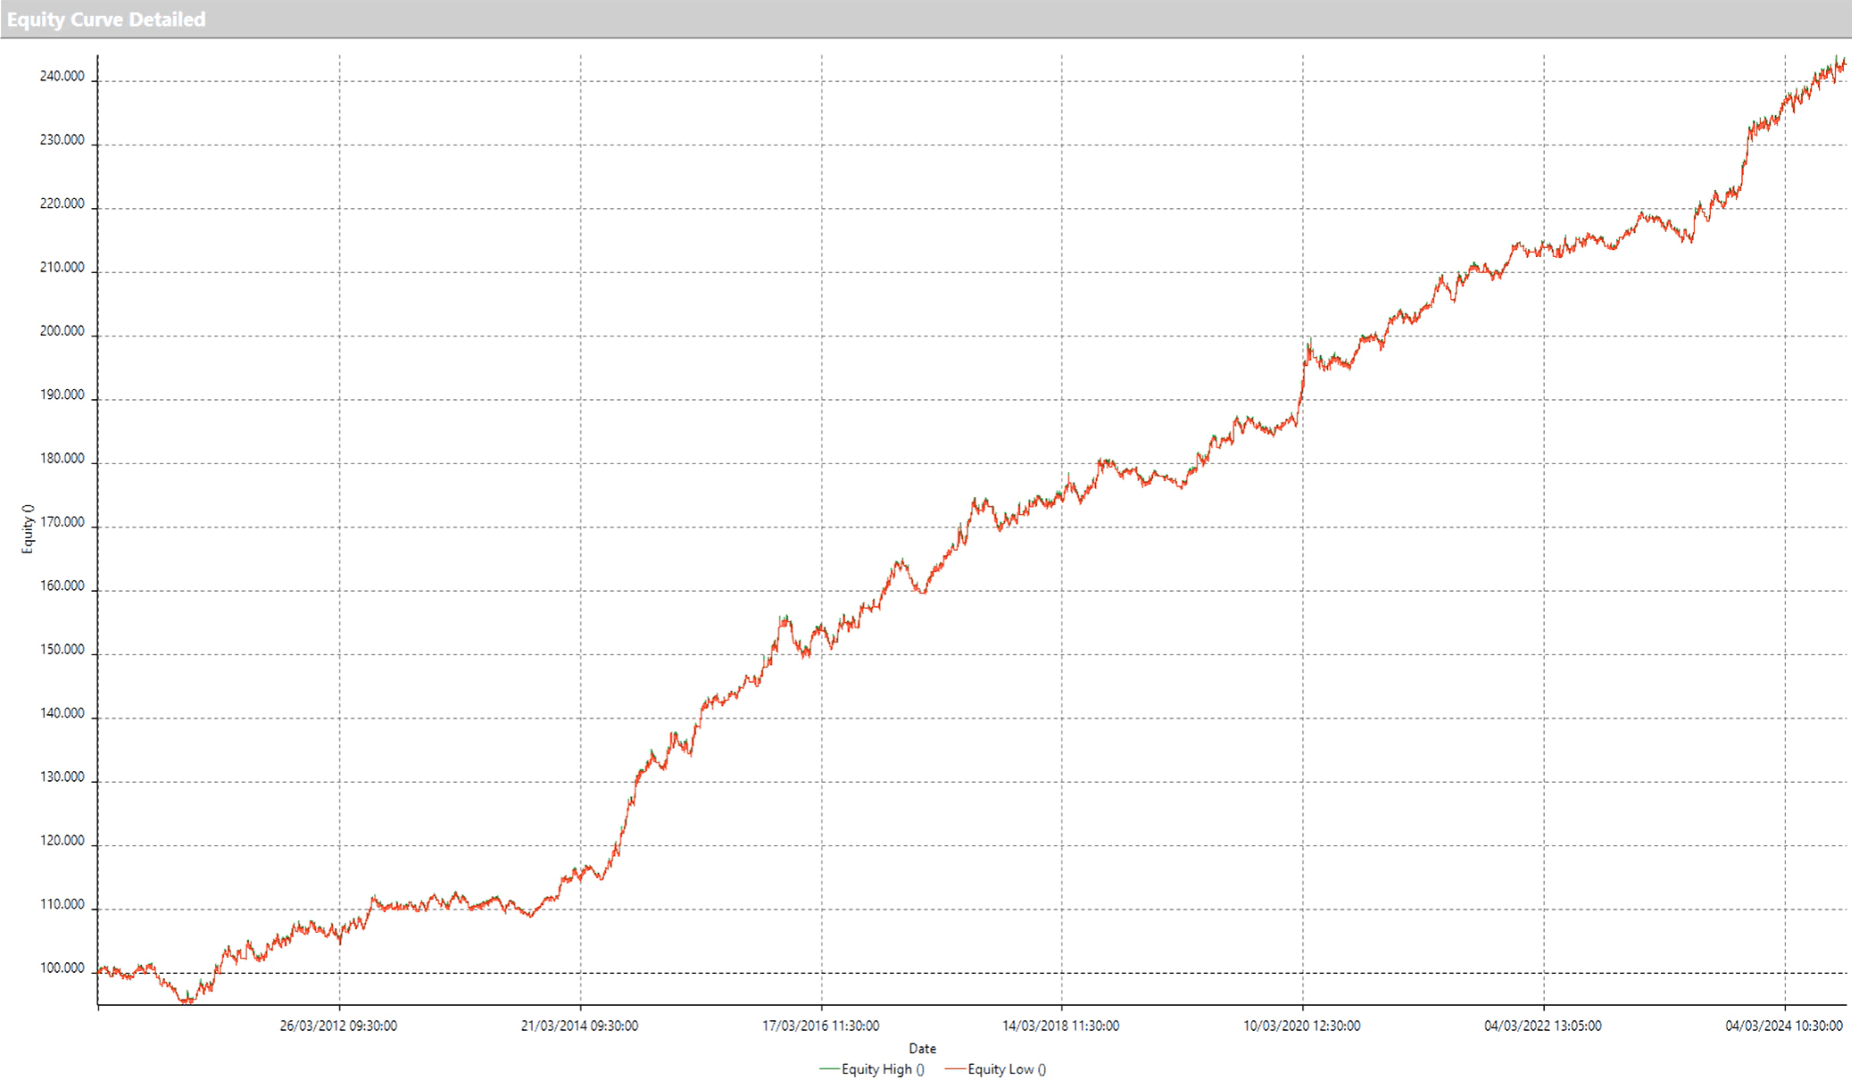The image size is (1852, 1080).
Task: Click the 26/03/2012 09:30:00 date label
Action: click(x=338, y=1025)
